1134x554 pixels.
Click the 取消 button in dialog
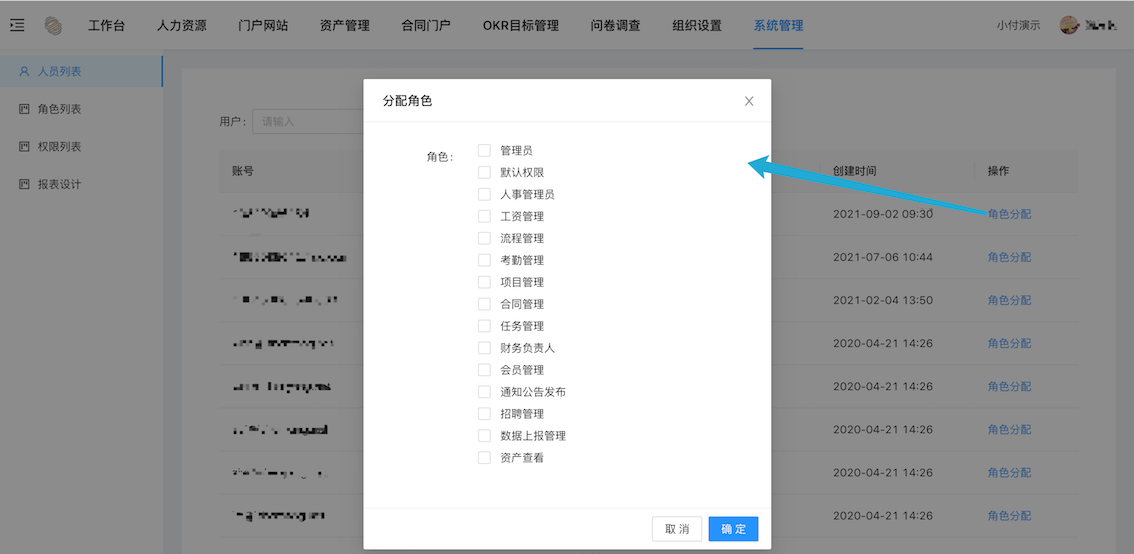click(x=677, y=529)
